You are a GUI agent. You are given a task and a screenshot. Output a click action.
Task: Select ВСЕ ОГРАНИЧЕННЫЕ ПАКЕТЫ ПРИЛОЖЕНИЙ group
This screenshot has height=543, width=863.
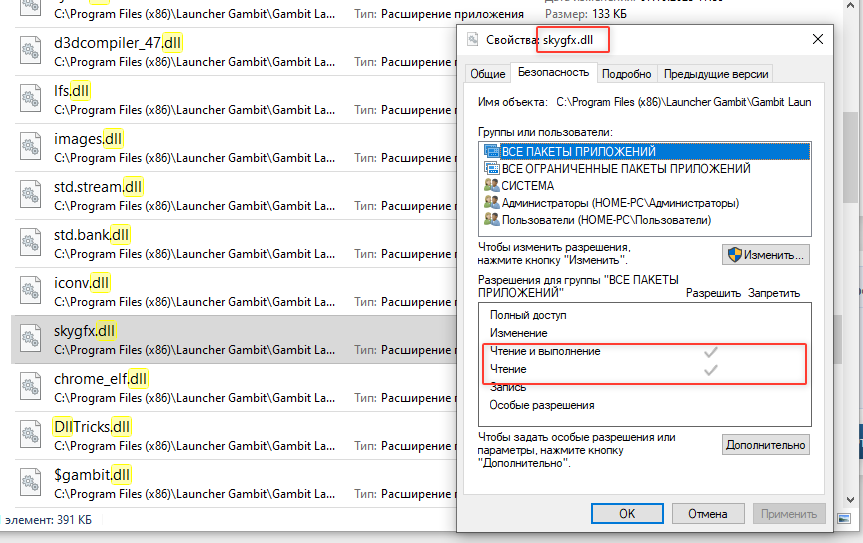(625, 169)
